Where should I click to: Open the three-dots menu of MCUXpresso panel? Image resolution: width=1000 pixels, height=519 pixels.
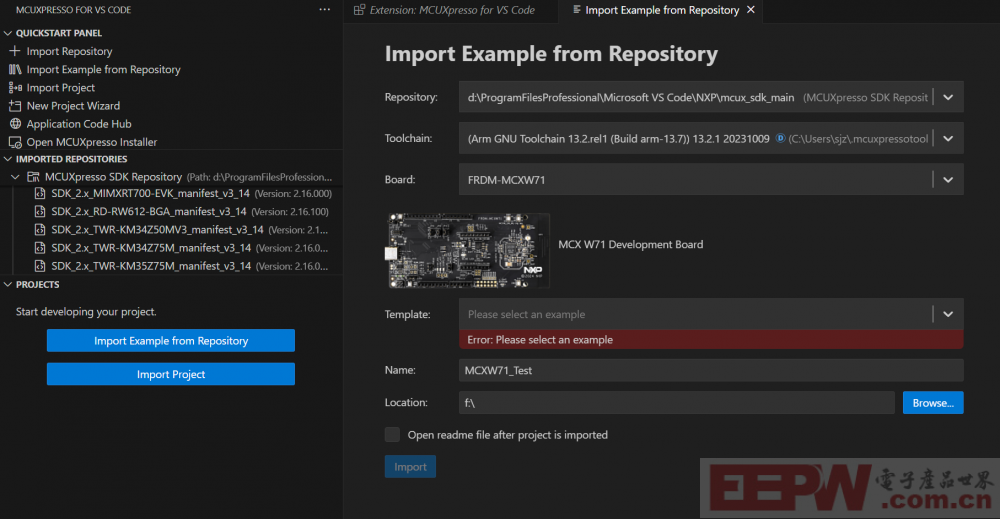[x=325, y=10]
